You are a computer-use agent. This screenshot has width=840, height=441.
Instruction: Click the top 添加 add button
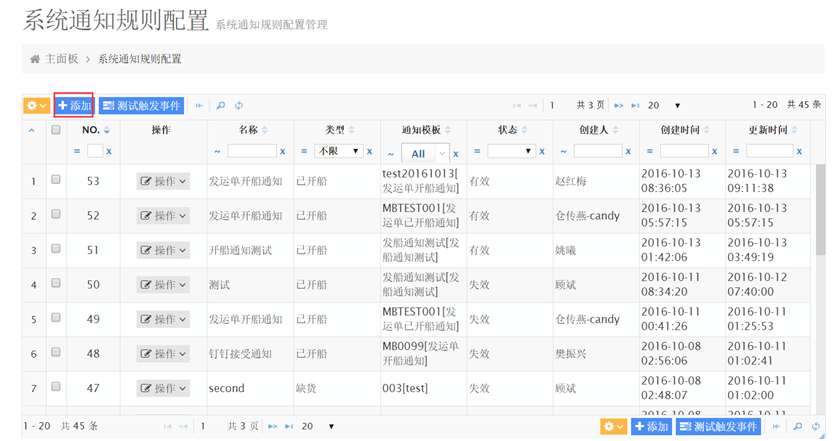point(74,106)
